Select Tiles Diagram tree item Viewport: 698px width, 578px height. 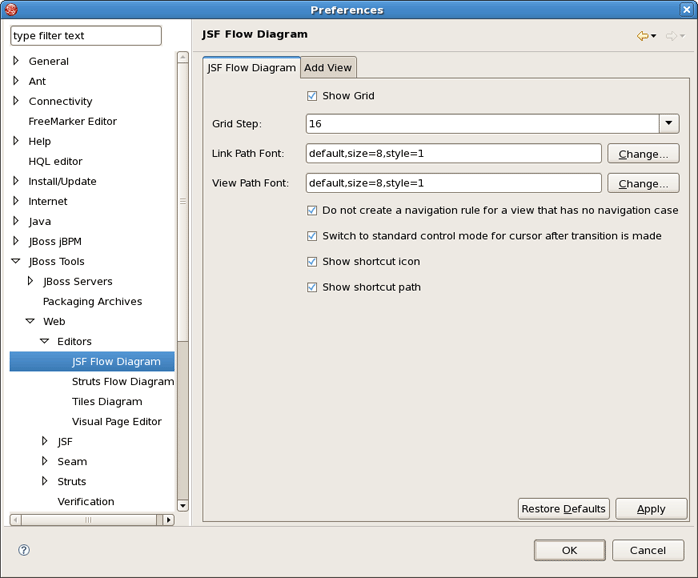pyautogui.click(x=107, y=402)
